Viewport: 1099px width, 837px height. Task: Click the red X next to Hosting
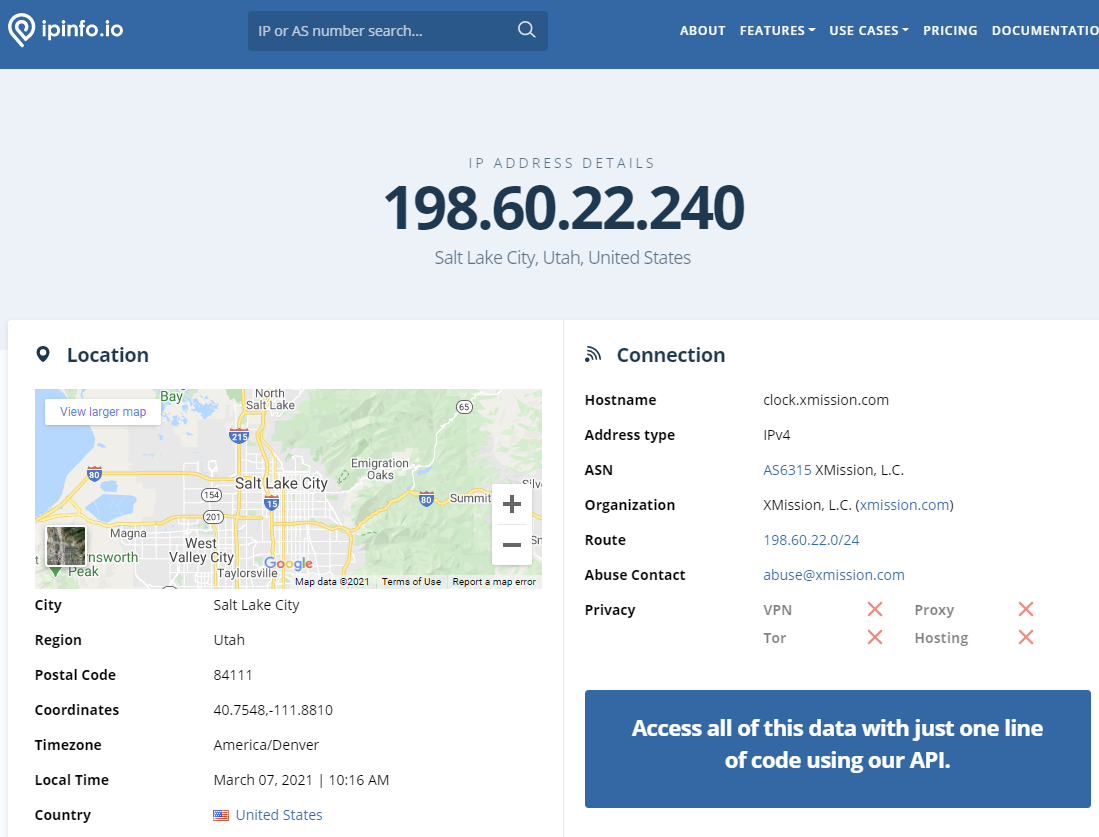[x=1025, y=636]
